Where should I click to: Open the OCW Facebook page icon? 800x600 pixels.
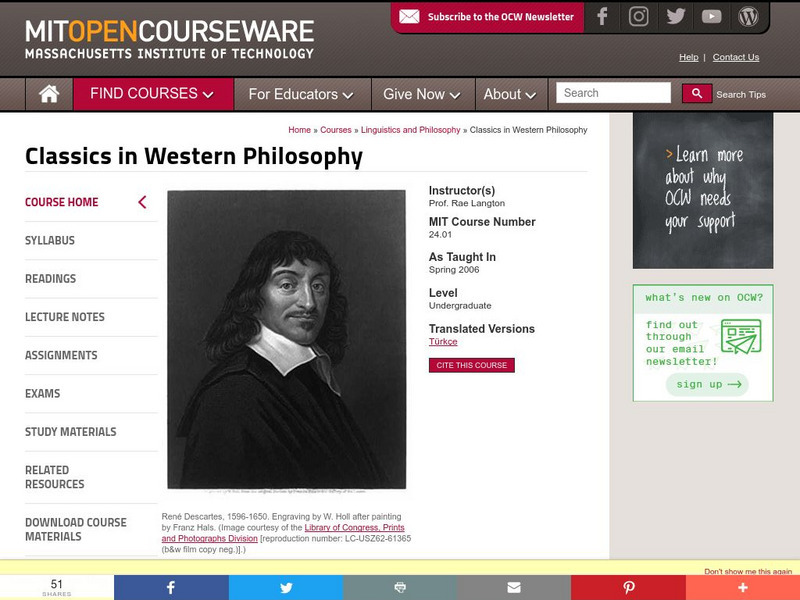pyautogui.click(x=603, y=17)
